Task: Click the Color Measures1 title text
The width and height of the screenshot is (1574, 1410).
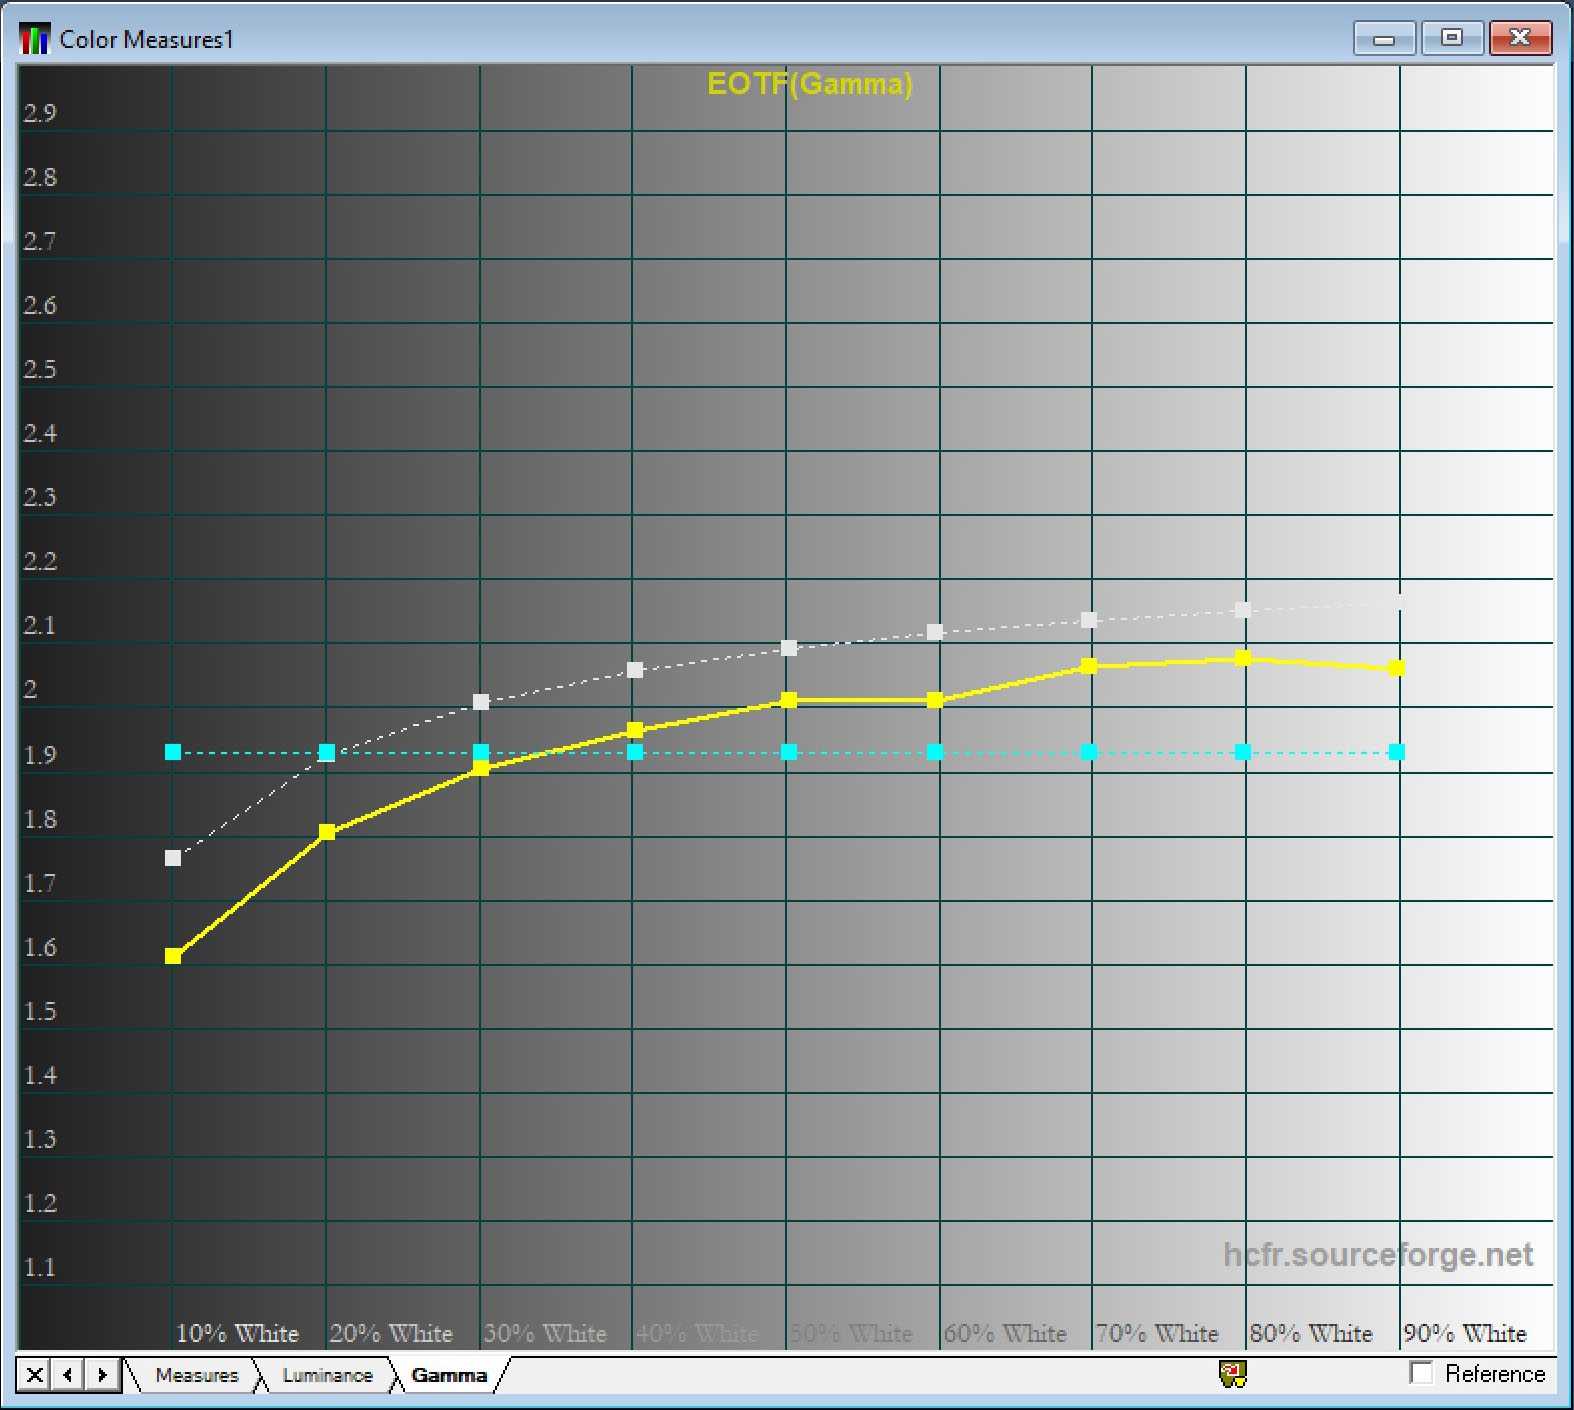Action: tap(146, 39)
